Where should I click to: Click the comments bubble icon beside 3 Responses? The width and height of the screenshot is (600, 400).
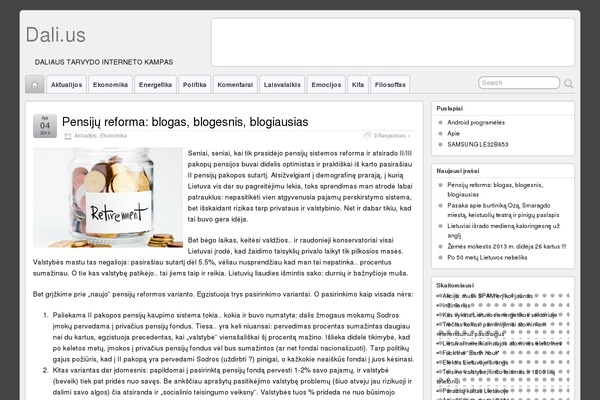[367, 136]
